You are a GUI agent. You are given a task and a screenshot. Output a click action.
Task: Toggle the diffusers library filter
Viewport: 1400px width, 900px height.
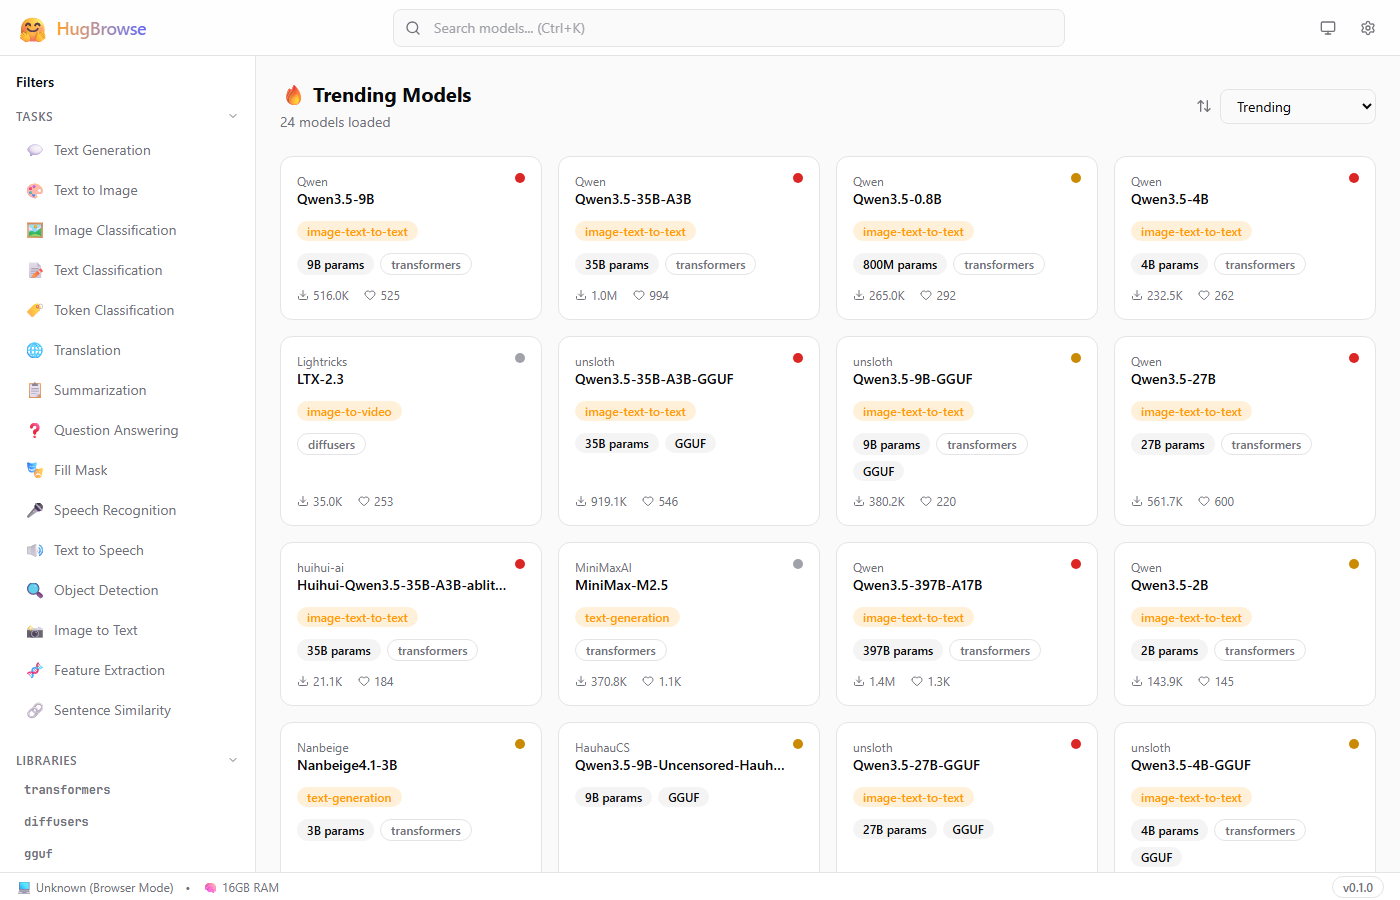tap(56, 821)
